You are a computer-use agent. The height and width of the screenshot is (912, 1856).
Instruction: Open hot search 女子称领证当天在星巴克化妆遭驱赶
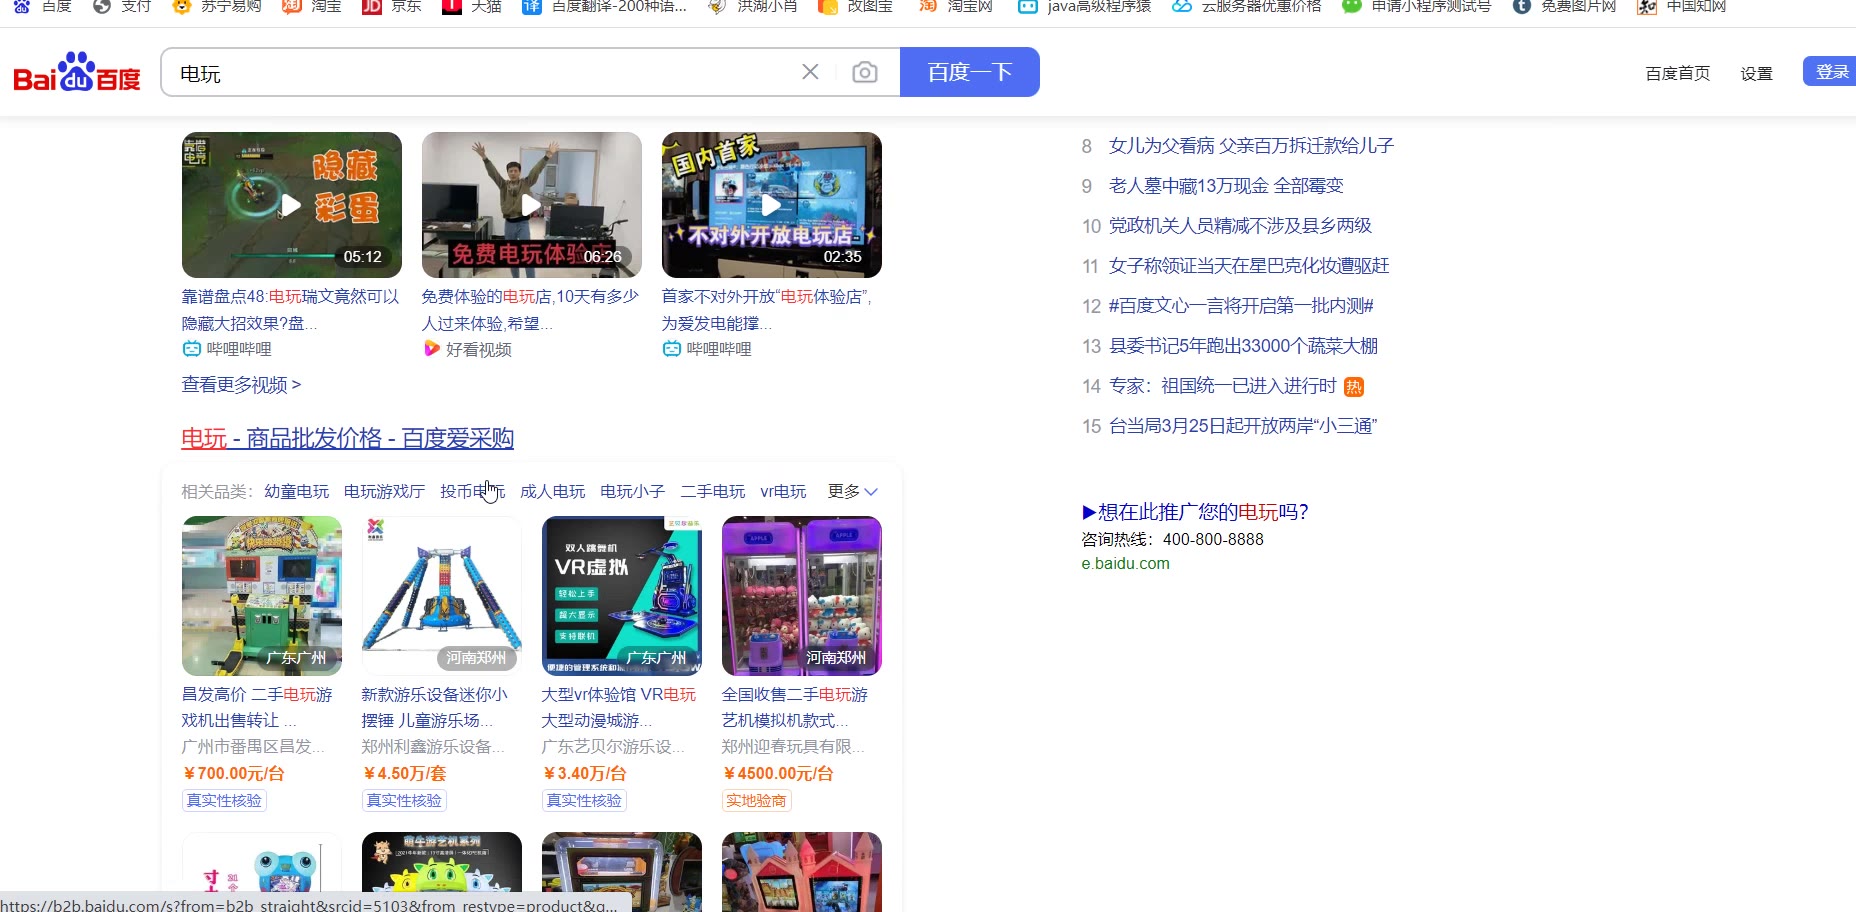[x=1249, y=266]
